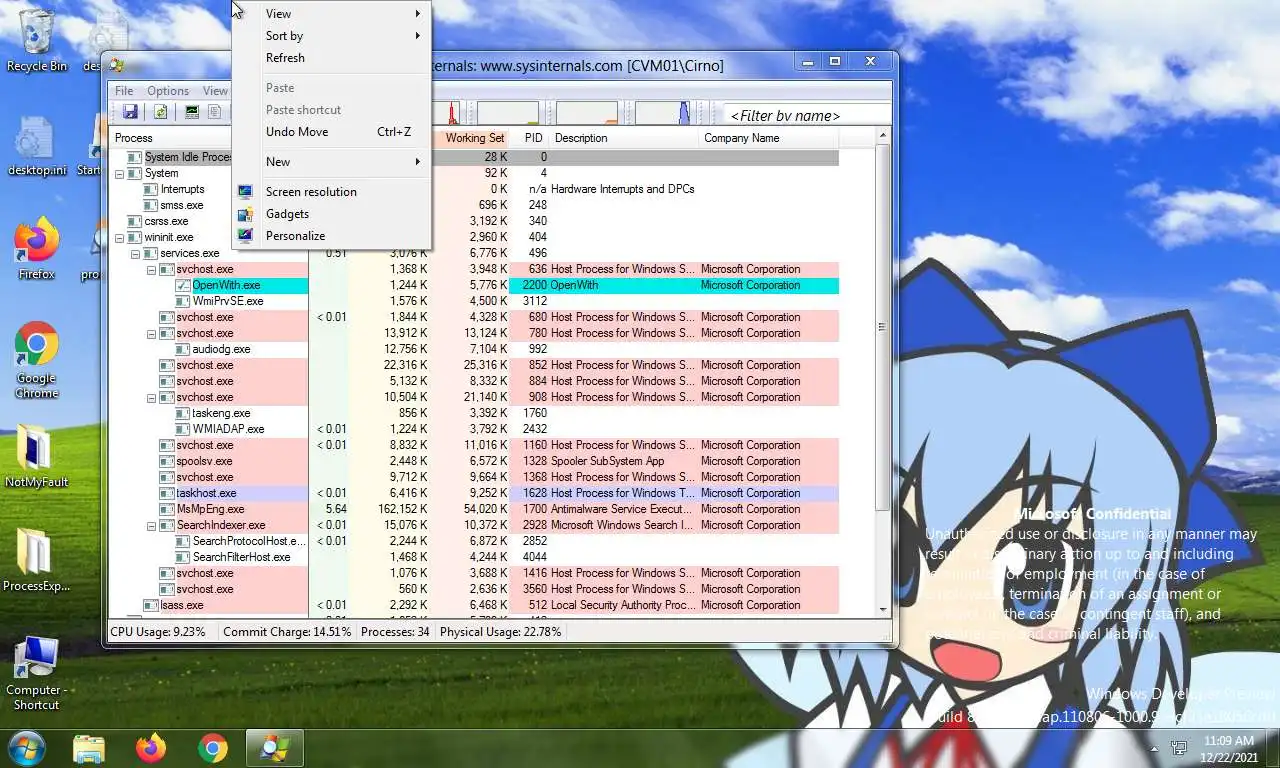Select the ProcessExp... folder on the desktop

coord(37,560)
